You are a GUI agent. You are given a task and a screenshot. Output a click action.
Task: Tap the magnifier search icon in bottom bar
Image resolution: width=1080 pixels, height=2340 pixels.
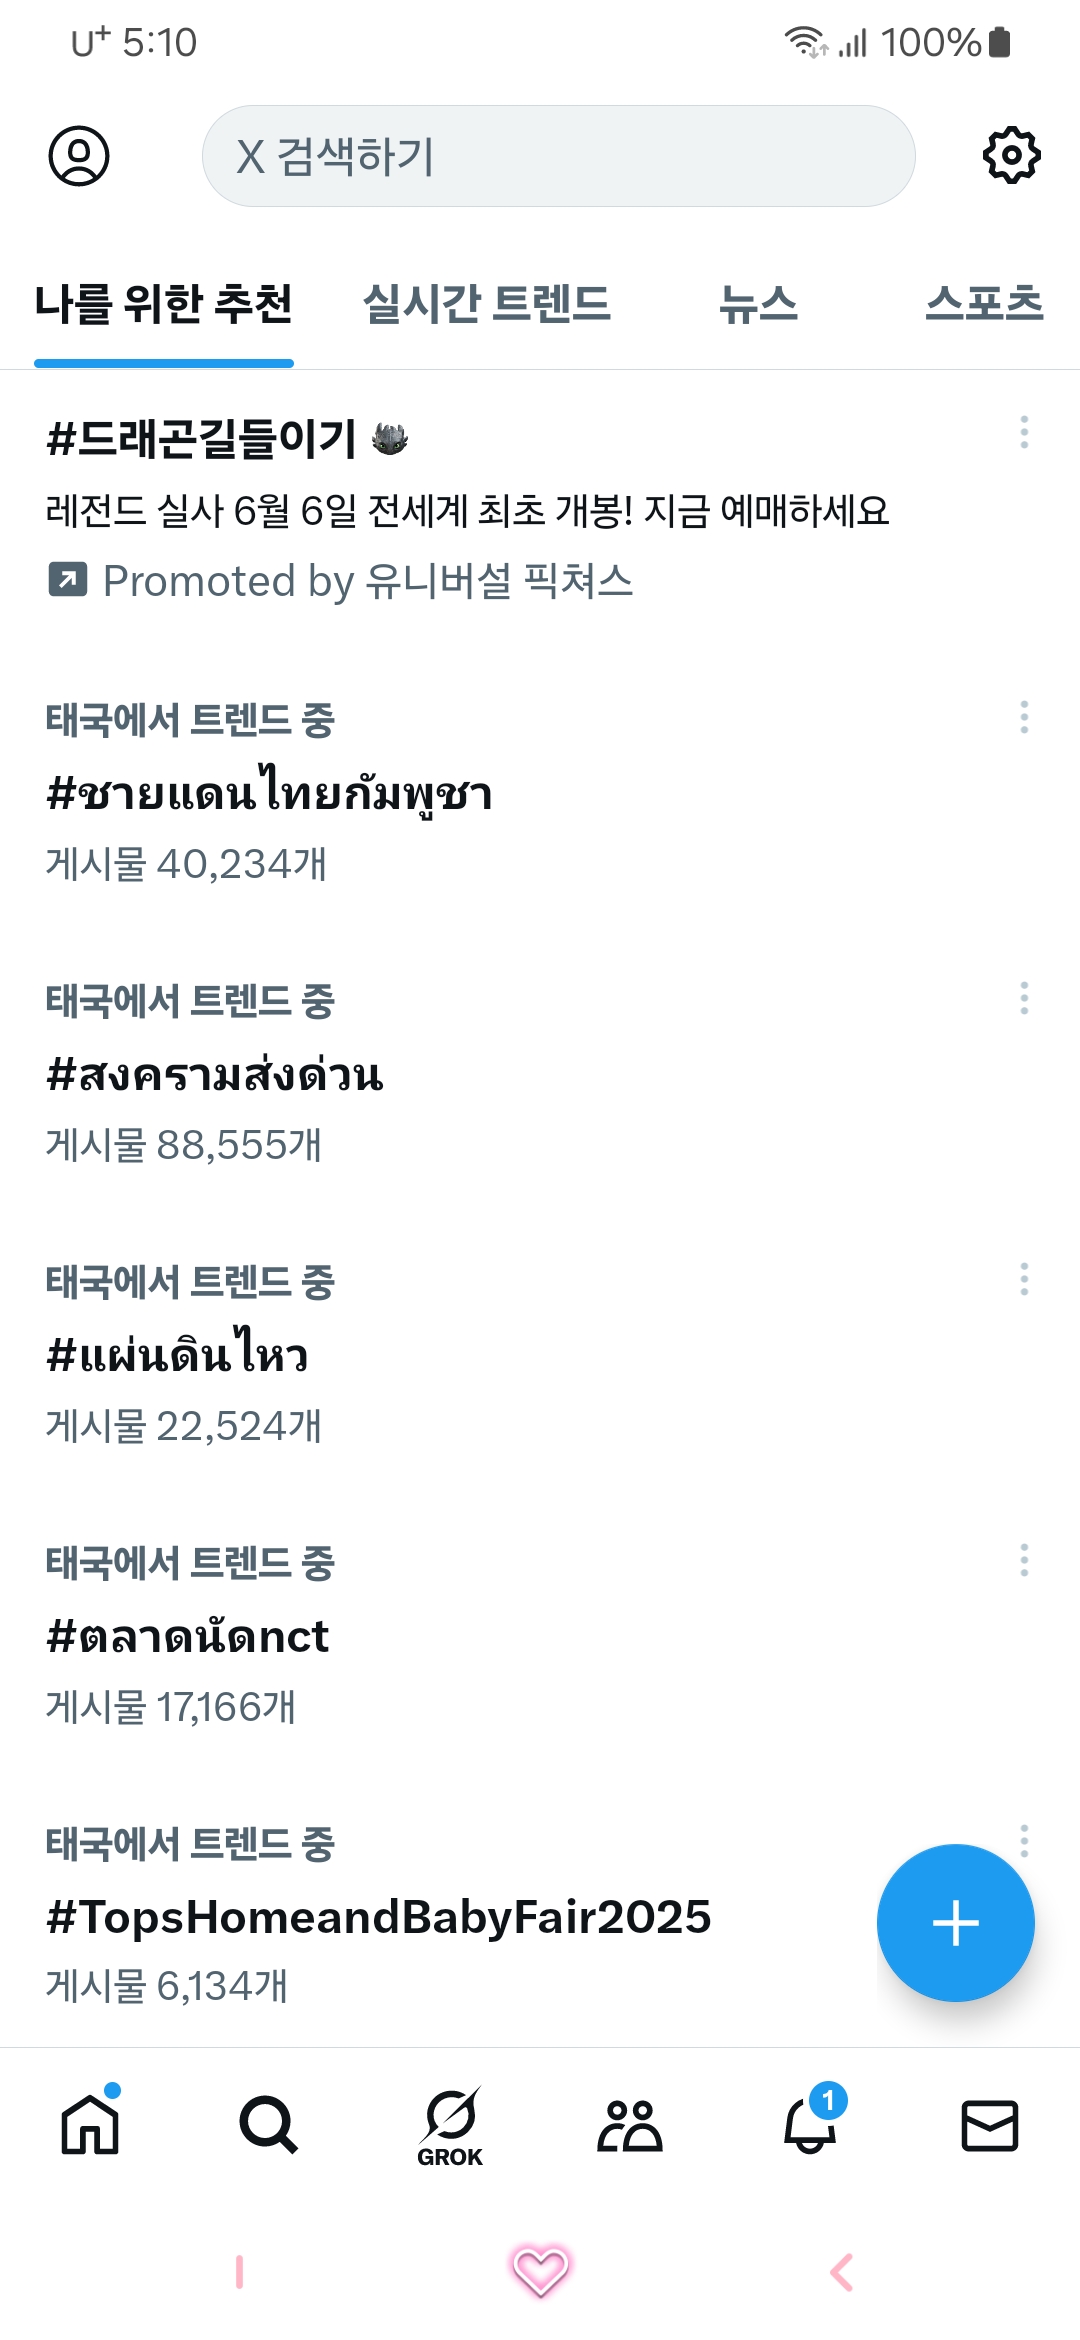(x=268, y=2126)
